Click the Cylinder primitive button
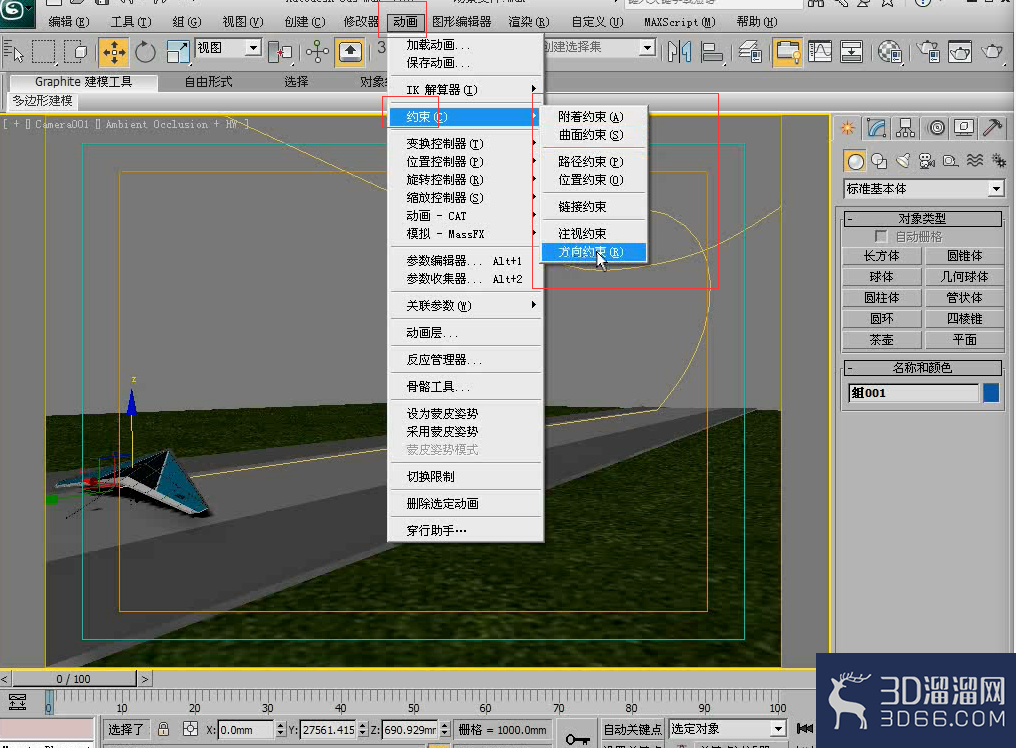1016x748 pixels. (881, 298)
